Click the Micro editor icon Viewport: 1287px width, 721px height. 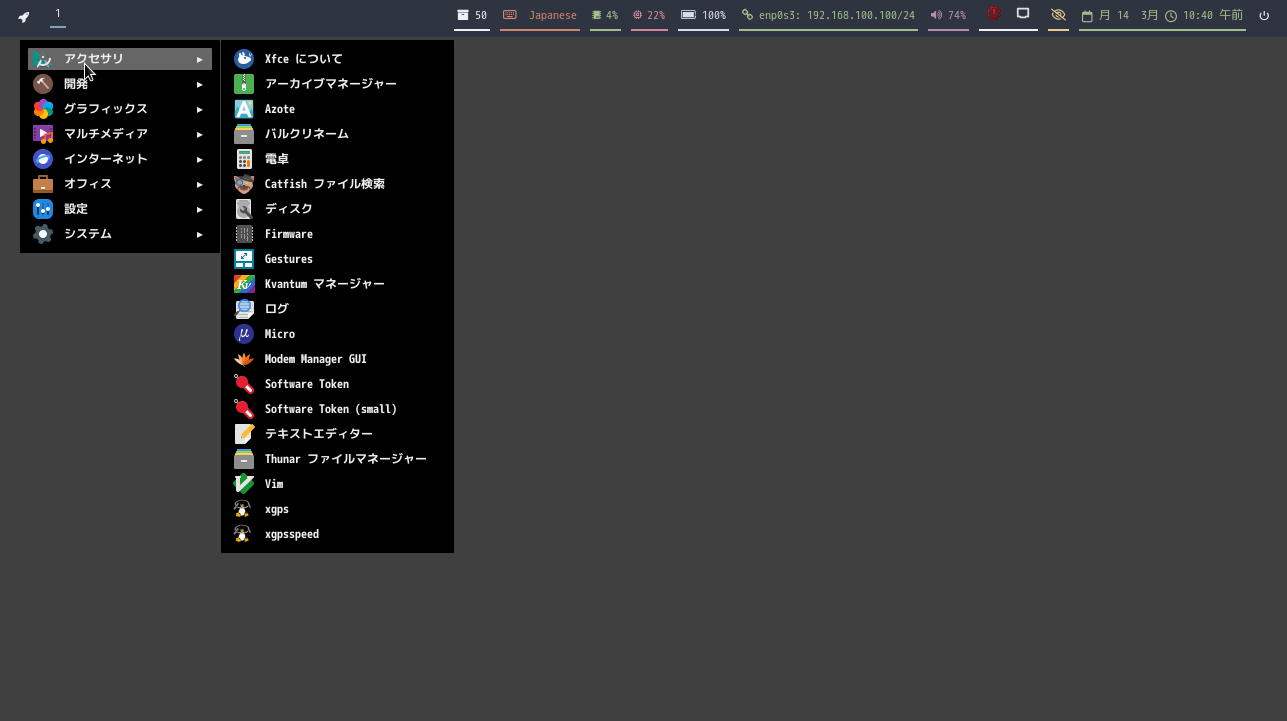[x=244, y=334]
